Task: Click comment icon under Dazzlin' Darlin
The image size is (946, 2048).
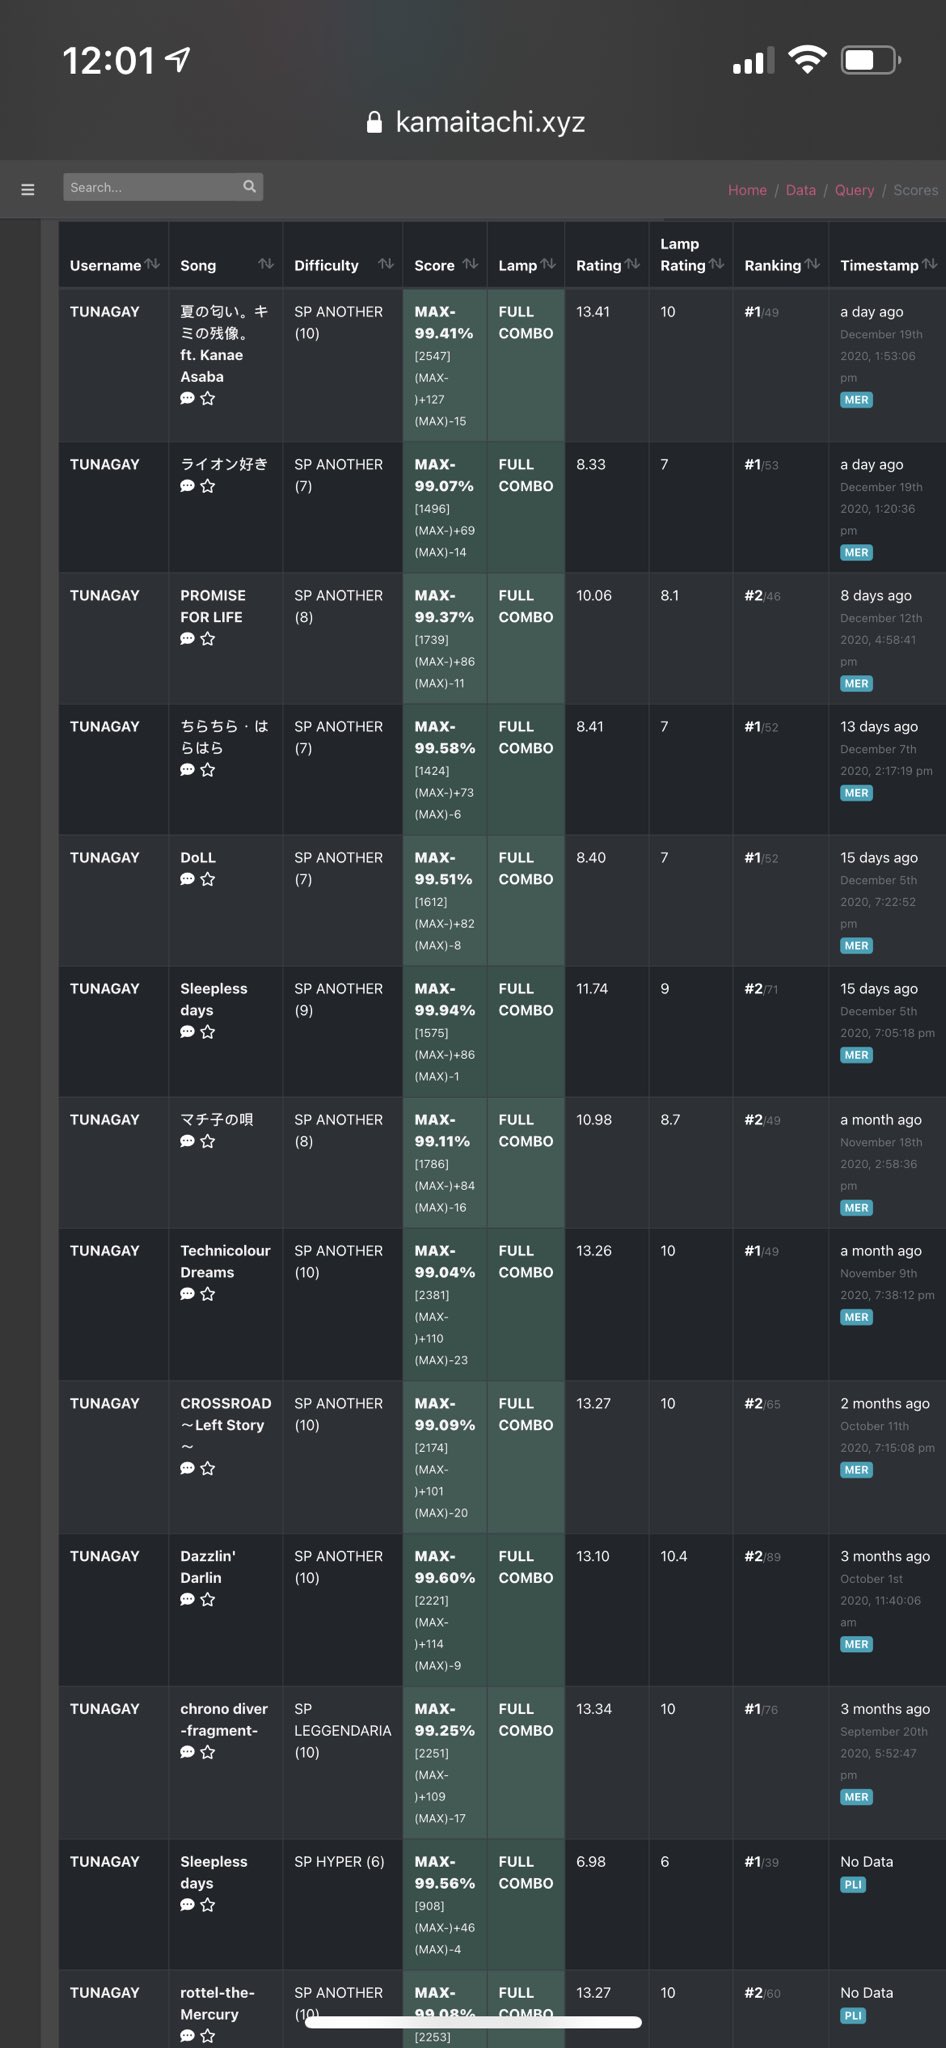Action: (187, 1599)
